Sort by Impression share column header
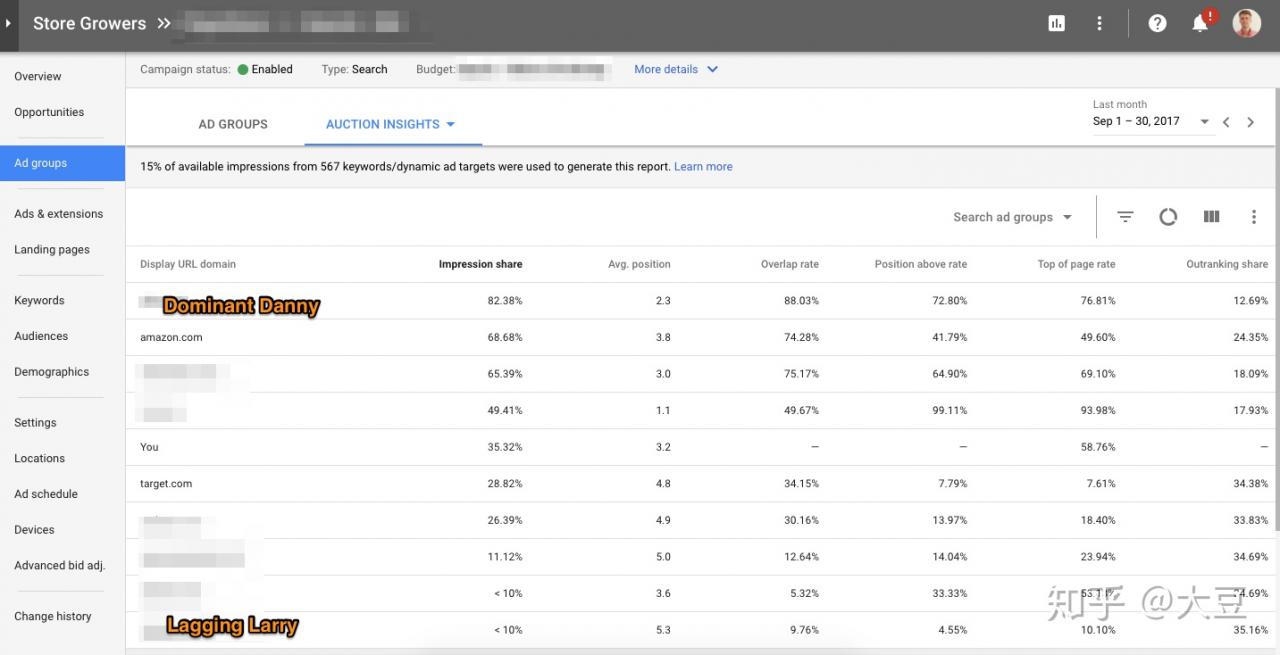1280x655 pixels. [480, 264]
